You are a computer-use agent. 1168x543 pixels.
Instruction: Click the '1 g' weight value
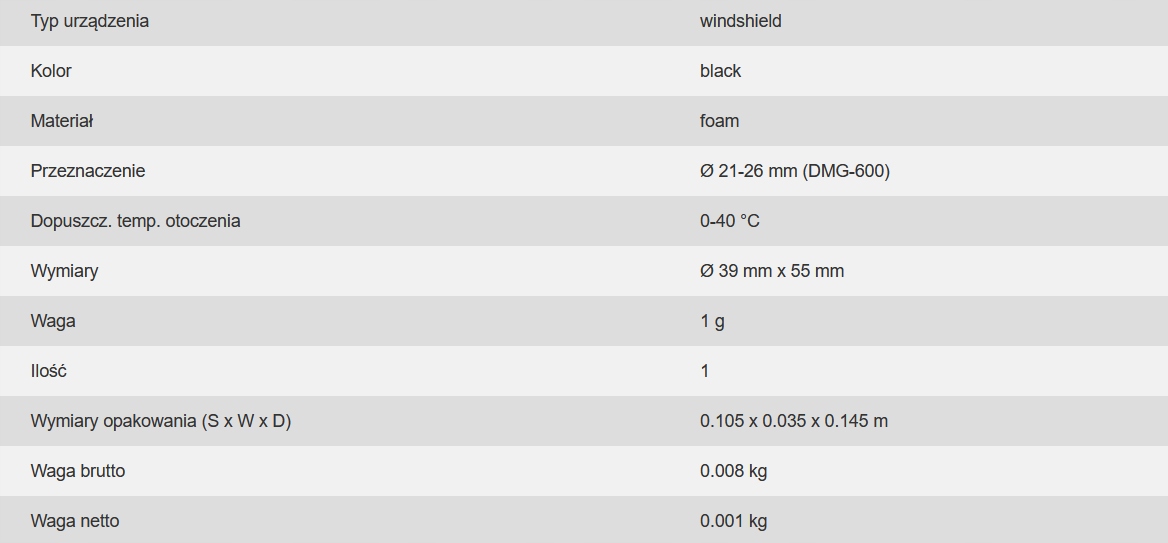click(712, 321)
